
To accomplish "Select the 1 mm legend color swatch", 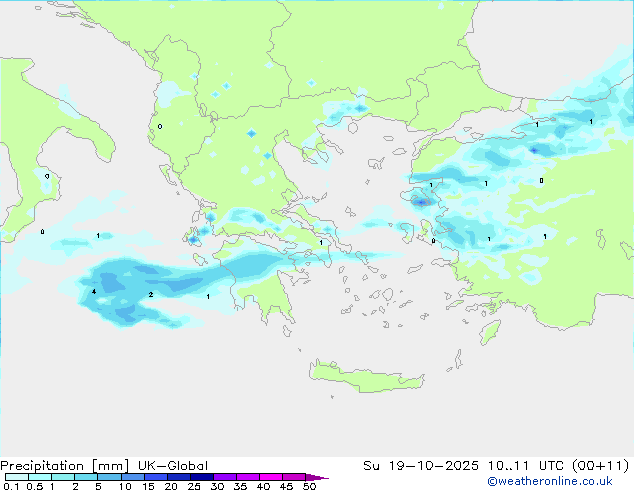I will 63,477.
